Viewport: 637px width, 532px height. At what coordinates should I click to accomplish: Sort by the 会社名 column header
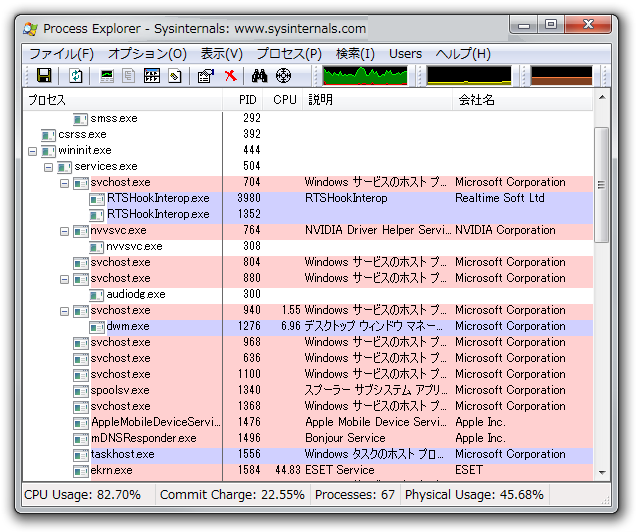tap(523, 99)
